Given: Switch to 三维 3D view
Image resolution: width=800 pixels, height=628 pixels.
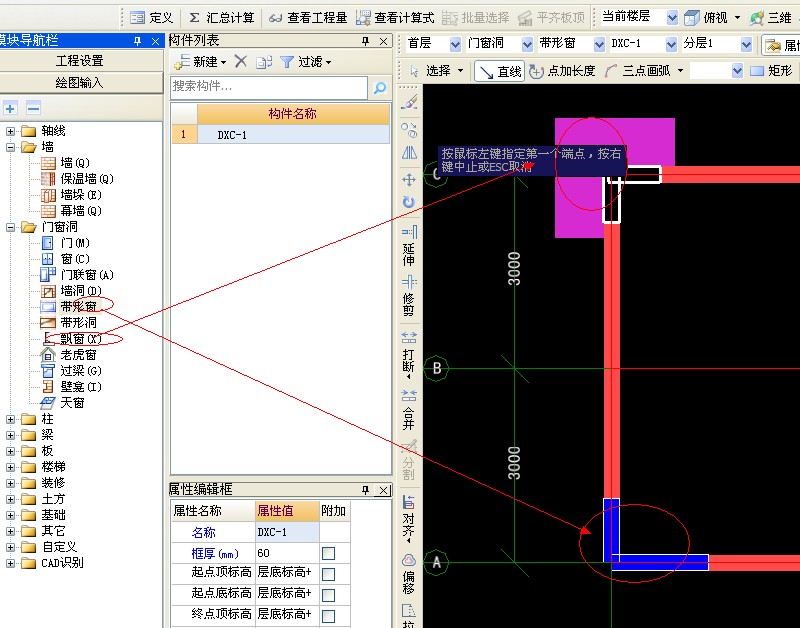Looking at the screenshot, I should pos(771,18).
